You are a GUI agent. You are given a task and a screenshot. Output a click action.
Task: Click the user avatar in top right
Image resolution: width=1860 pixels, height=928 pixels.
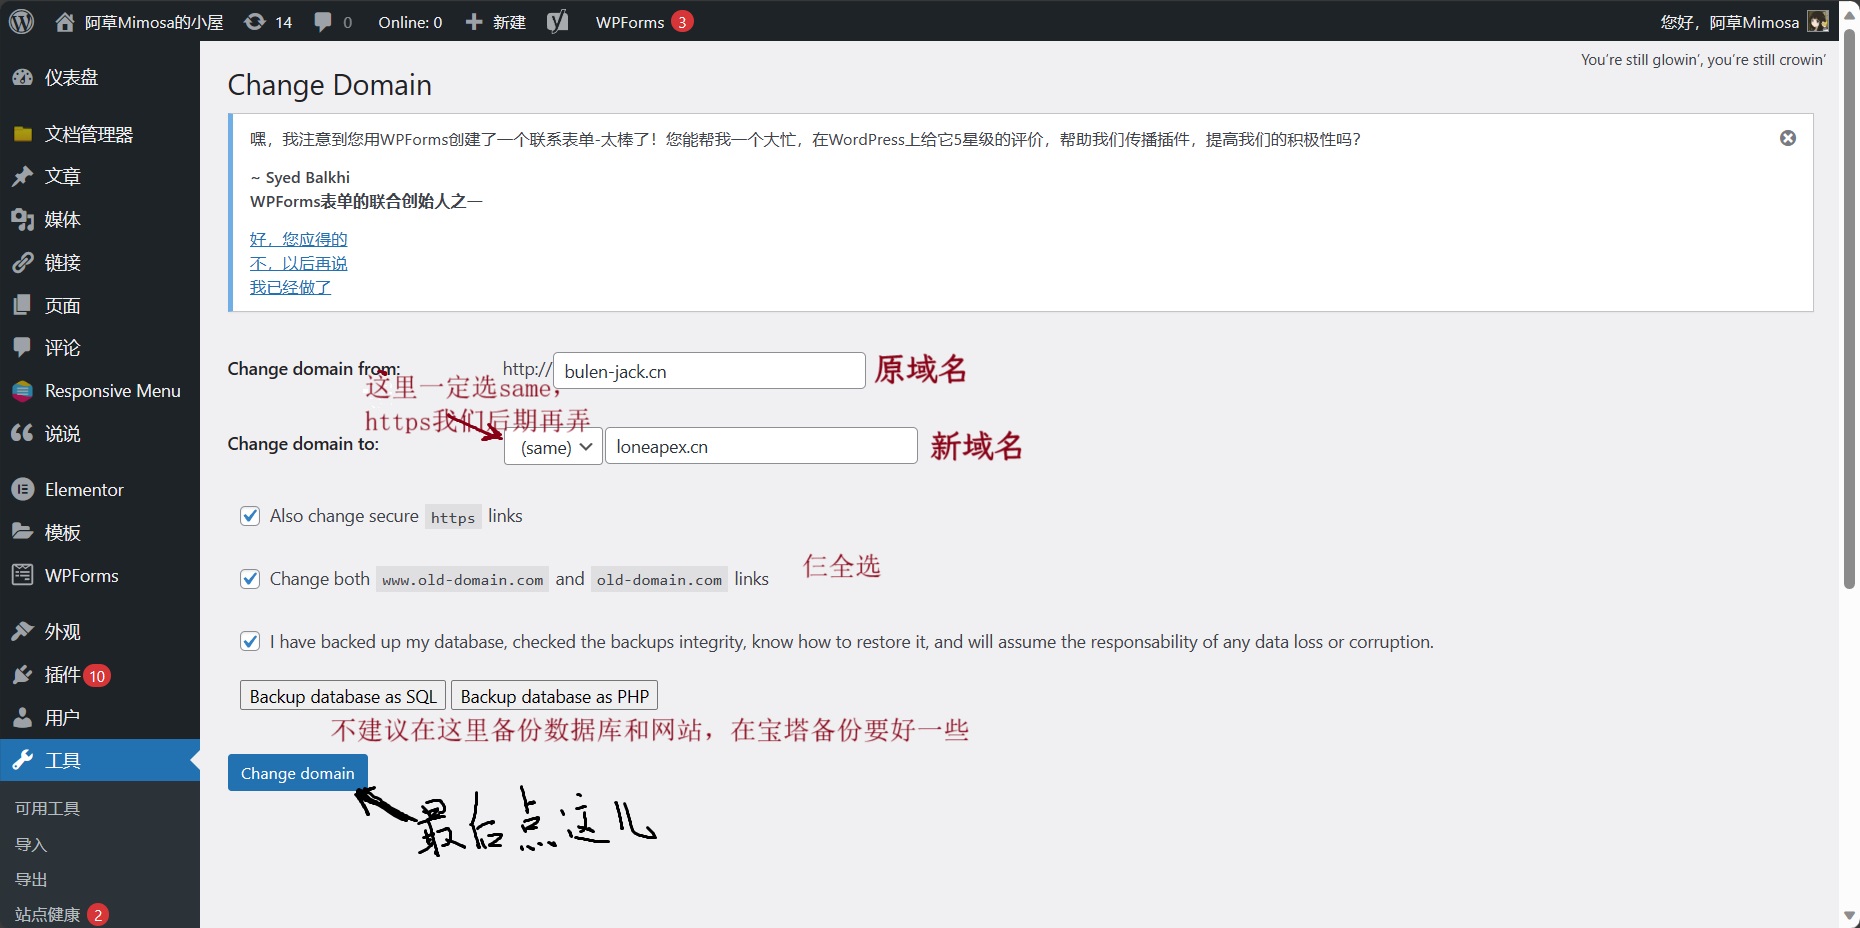click(1817, 22)
